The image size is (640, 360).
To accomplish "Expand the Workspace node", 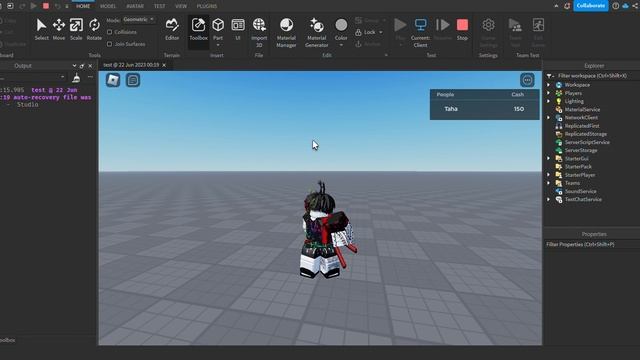I will (x=549, y=85).
